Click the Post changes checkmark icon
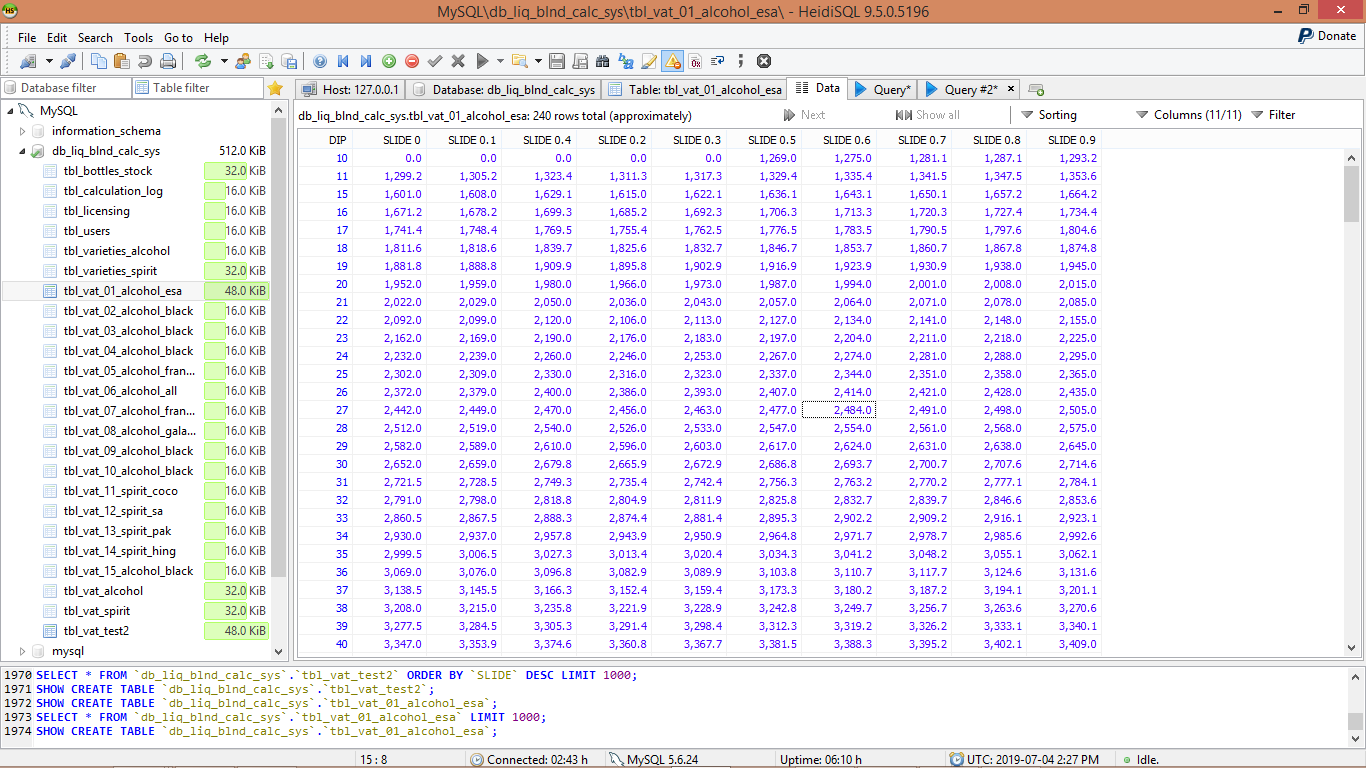The image size is (1366, 768). (x=435, y=61)
